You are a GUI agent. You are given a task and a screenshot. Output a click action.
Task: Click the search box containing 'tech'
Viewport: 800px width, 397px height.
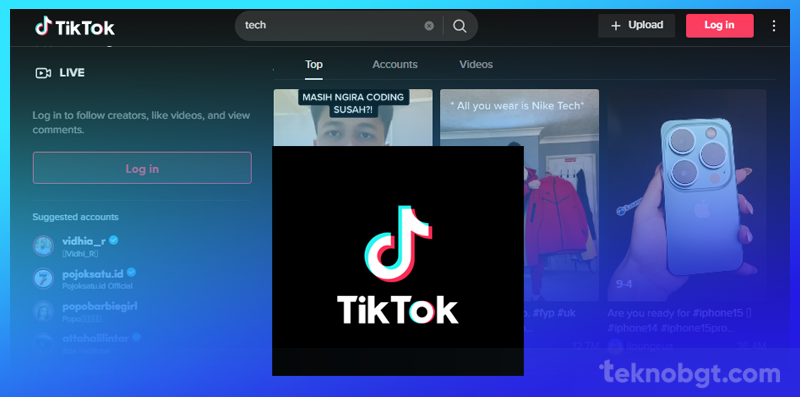356,26
